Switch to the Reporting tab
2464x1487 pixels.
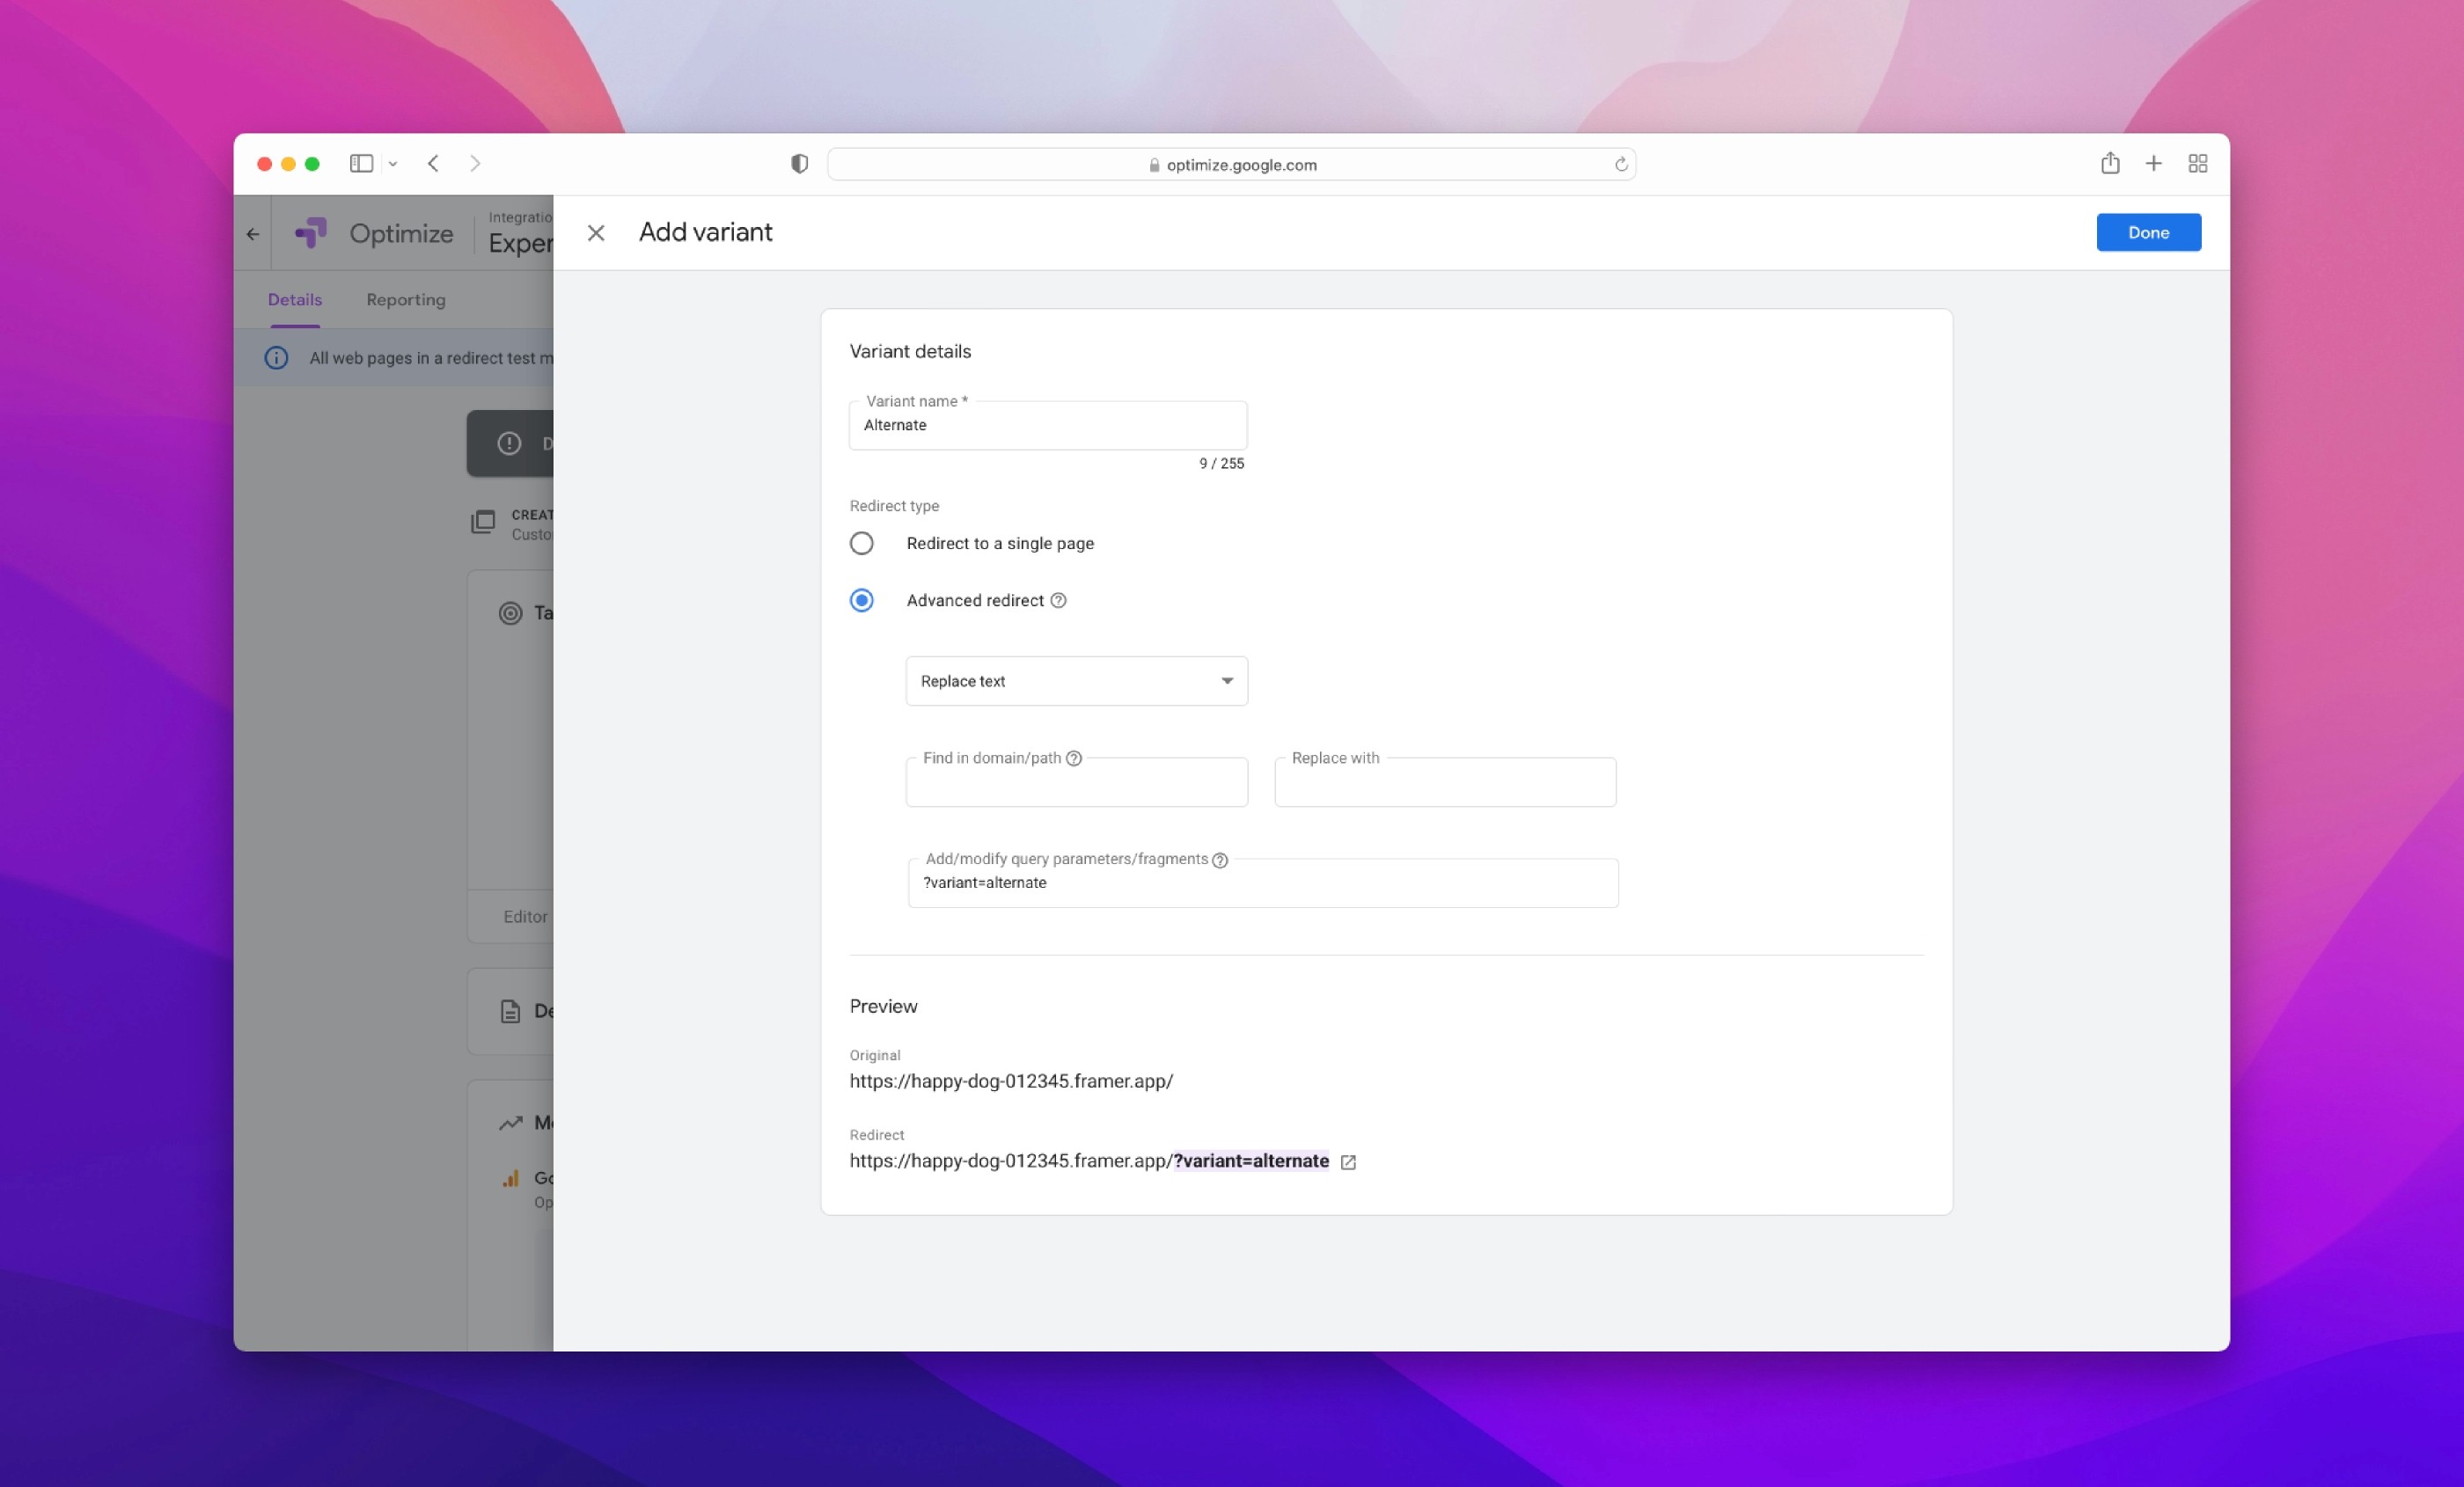pos(405,299)
